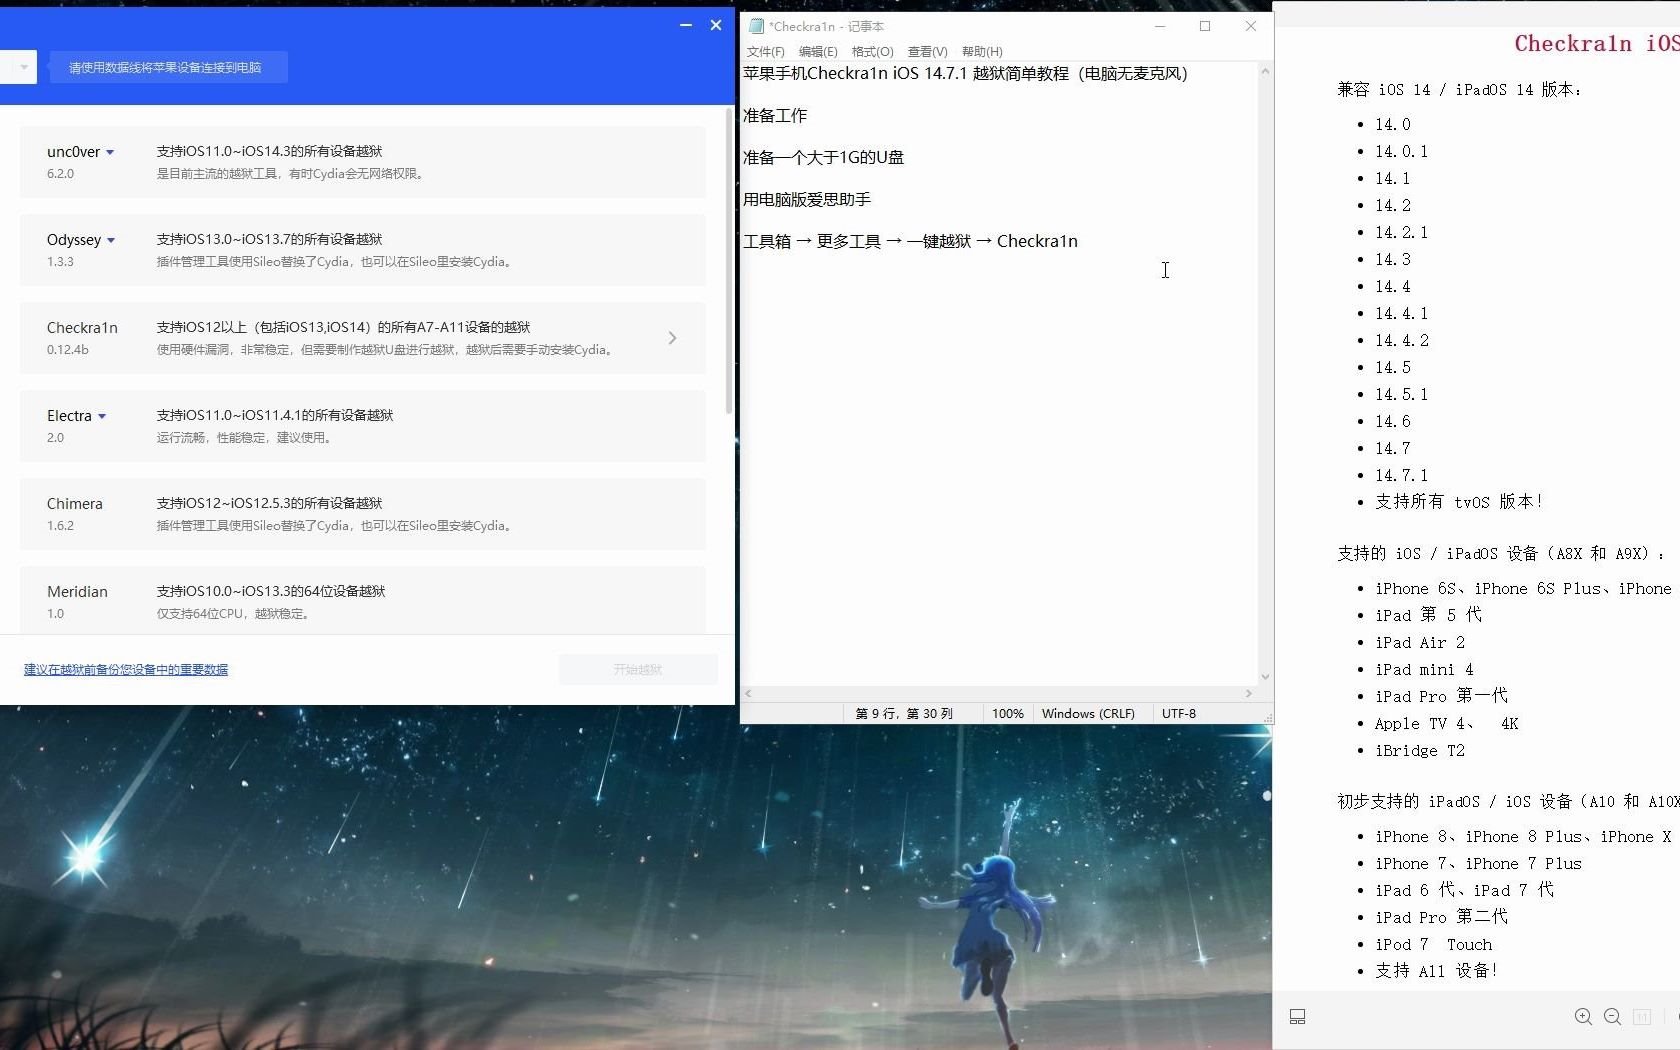Click iBridge T2 in device list
1680x1050 pixels.
[1419, 750]
